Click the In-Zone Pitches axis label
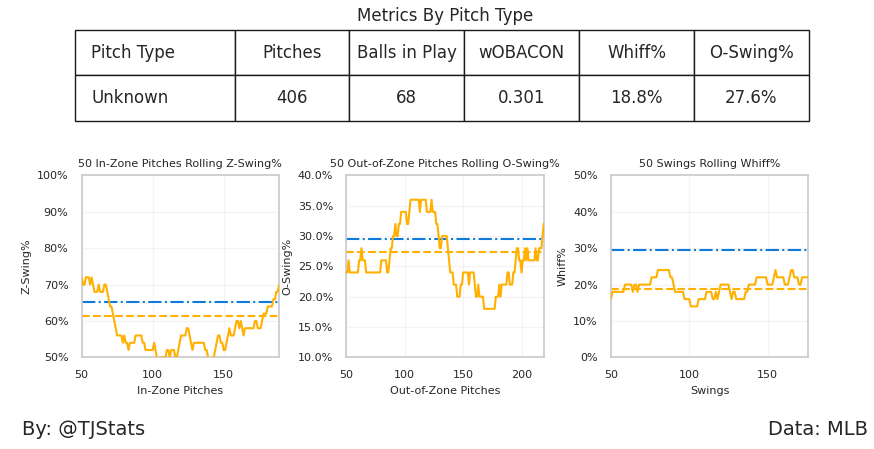 (180, 391)
